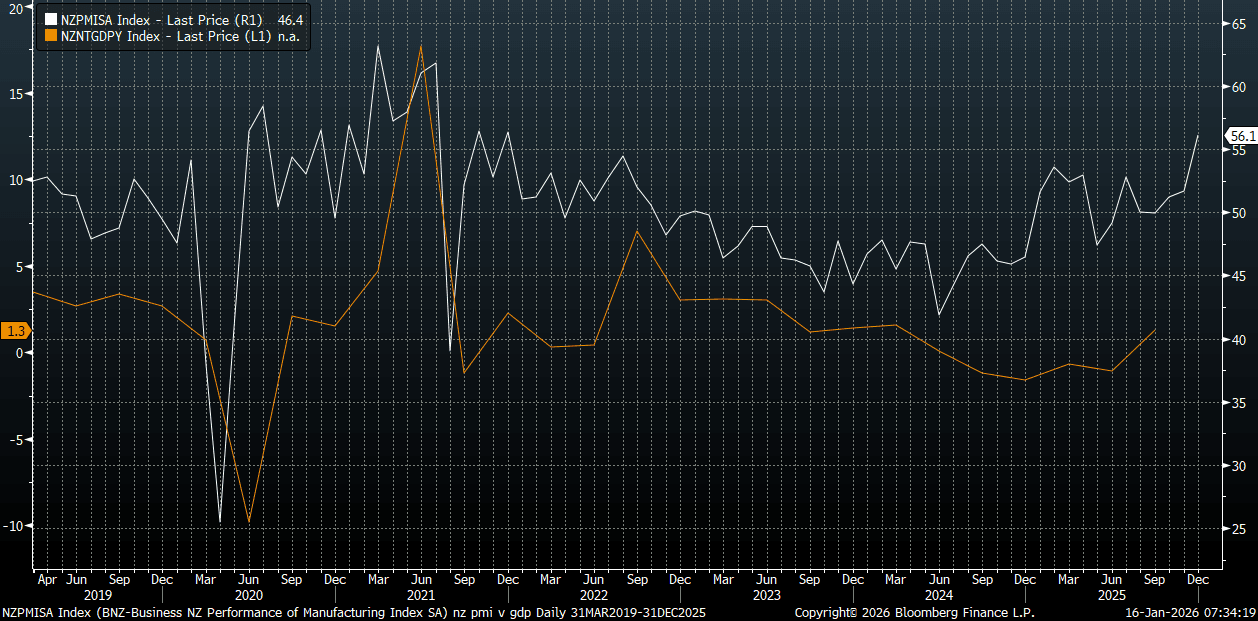This screenshot has width=1258, height=621.
Task: Click the 2022 year label on the time axis
Action: pyautogui.click(x=593, y=594)
